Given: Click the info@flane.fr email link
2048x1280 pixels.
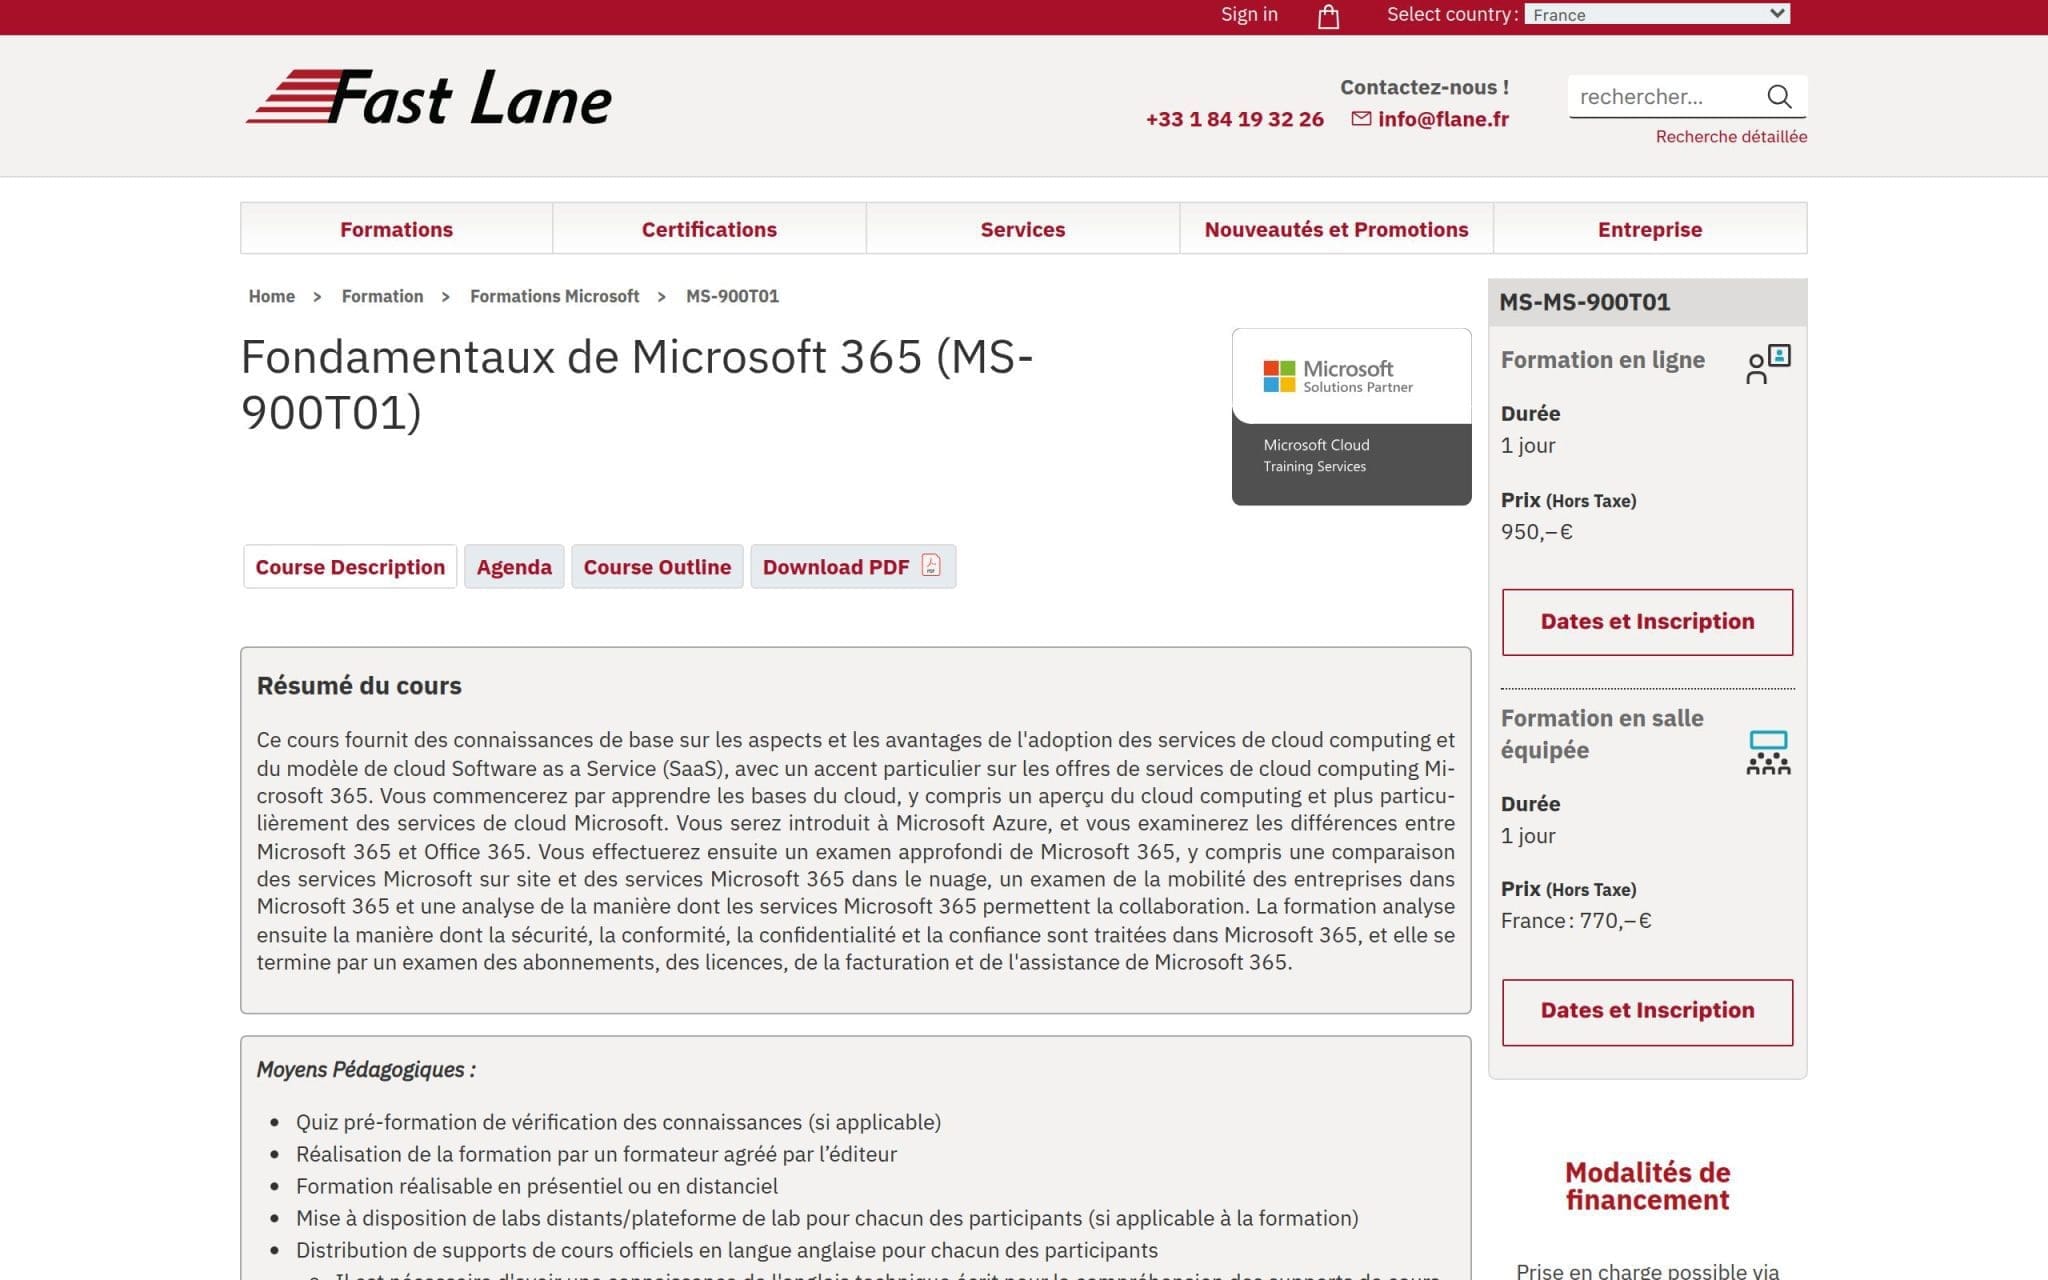Looking at the screenshot, I should [x=1443, y=119].
